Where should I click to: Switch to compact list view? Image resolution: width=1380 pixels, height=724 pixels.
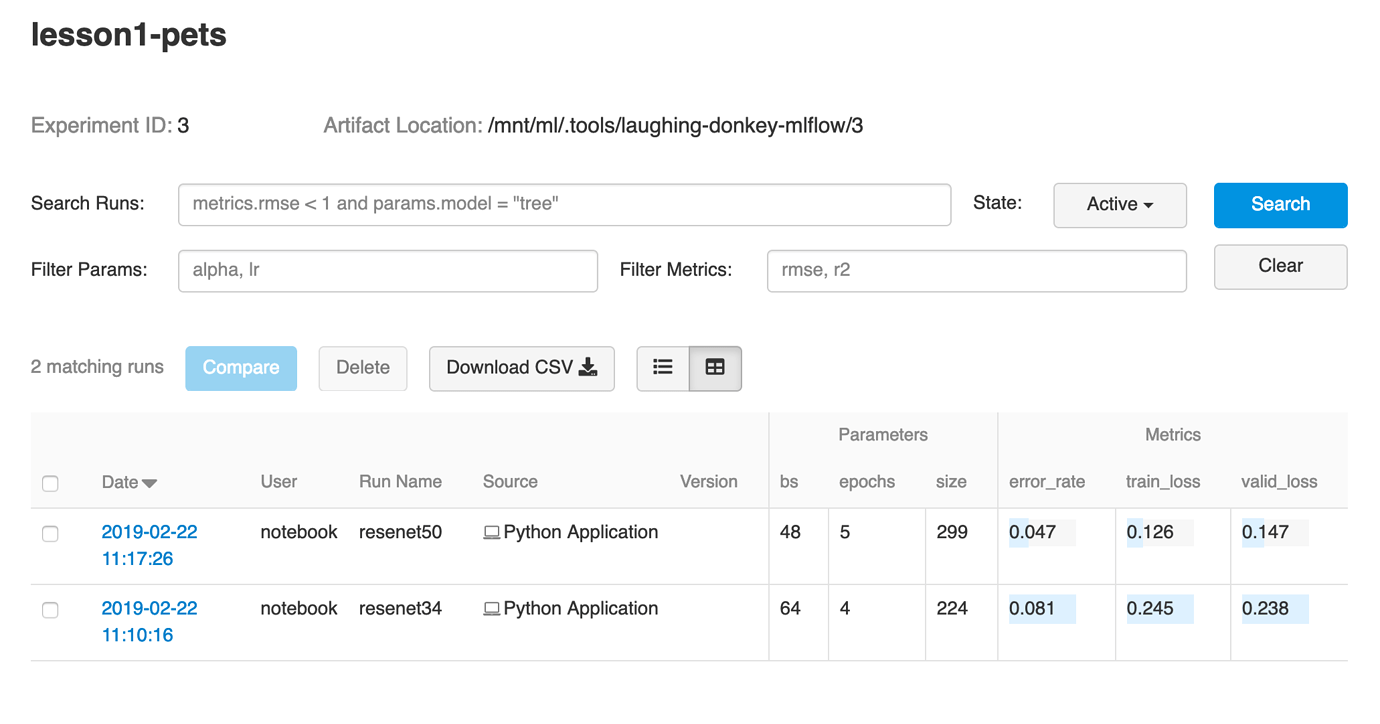pos(663,368)
